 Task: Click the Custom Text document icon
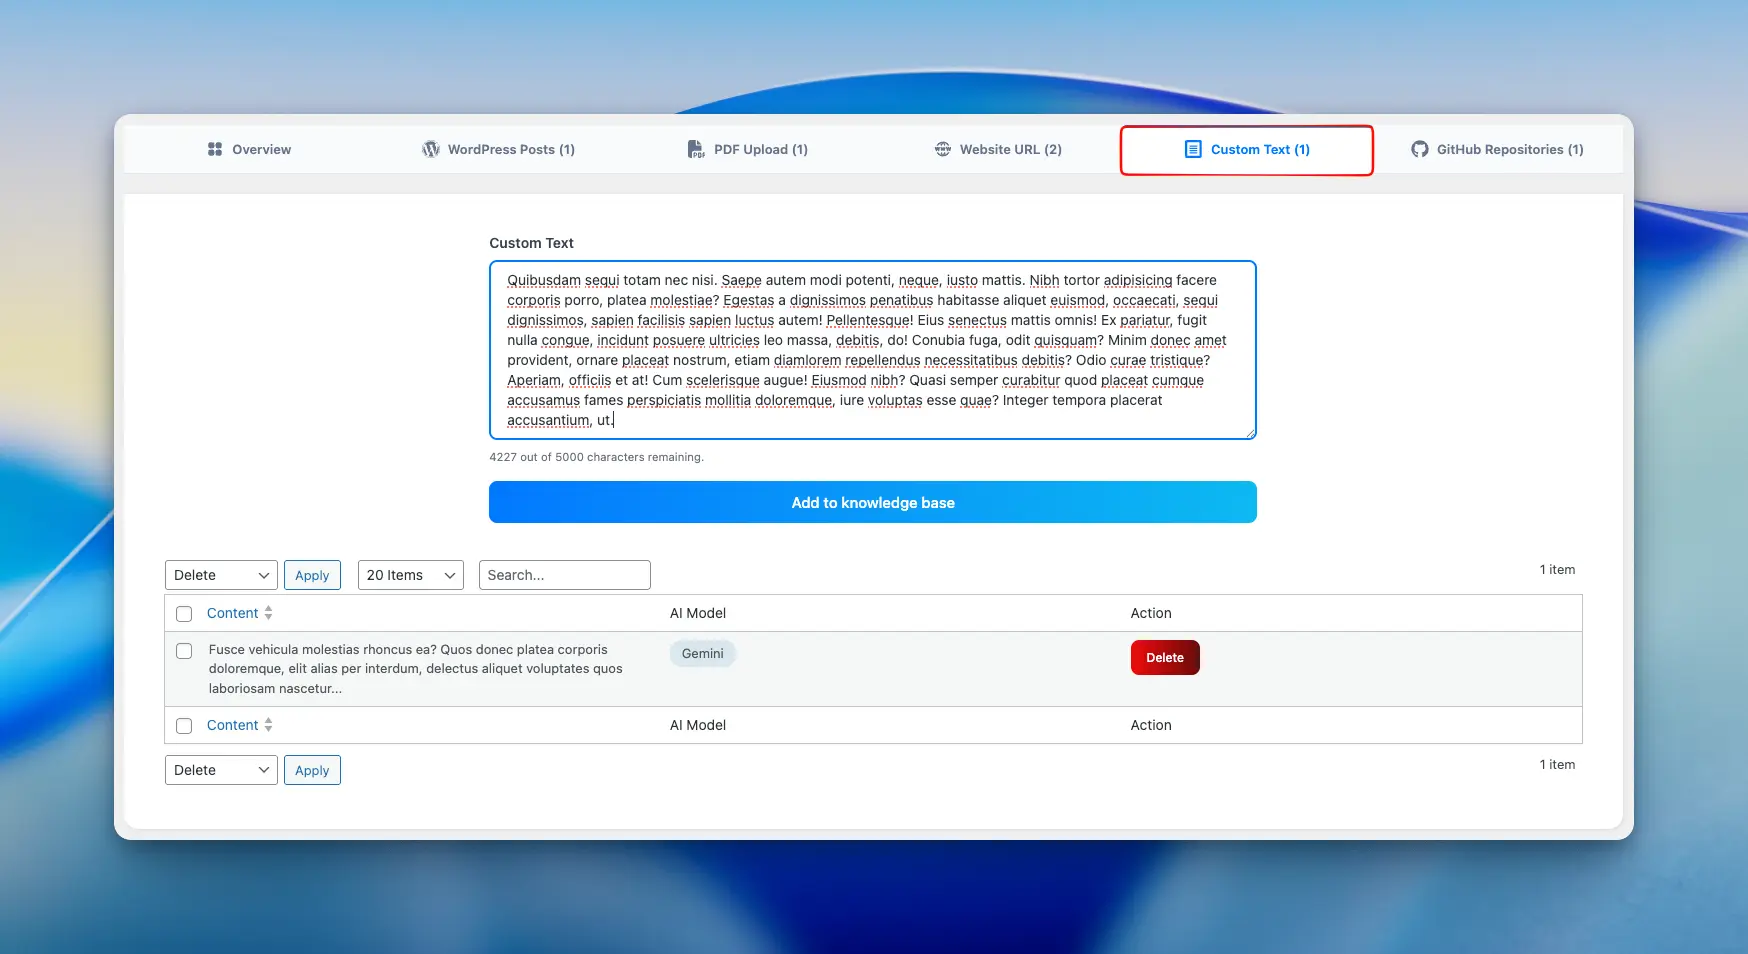pos(1193,149)
